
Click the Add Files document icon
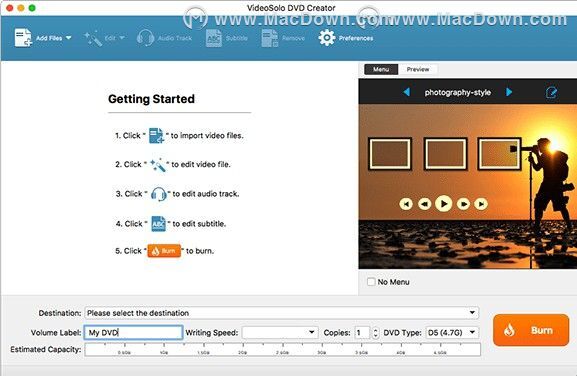(x=23, y=38)
